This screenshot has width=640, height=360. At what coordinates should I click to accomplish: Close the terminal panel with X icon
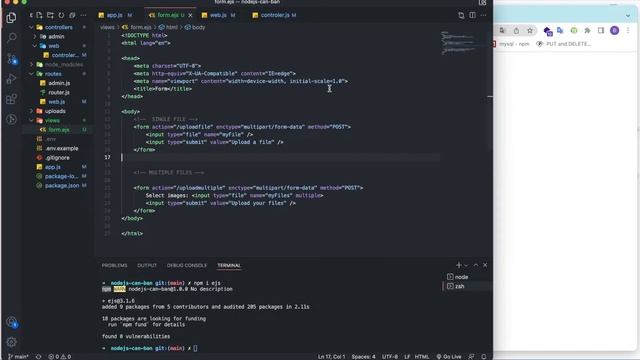click(x=485, y=265)
